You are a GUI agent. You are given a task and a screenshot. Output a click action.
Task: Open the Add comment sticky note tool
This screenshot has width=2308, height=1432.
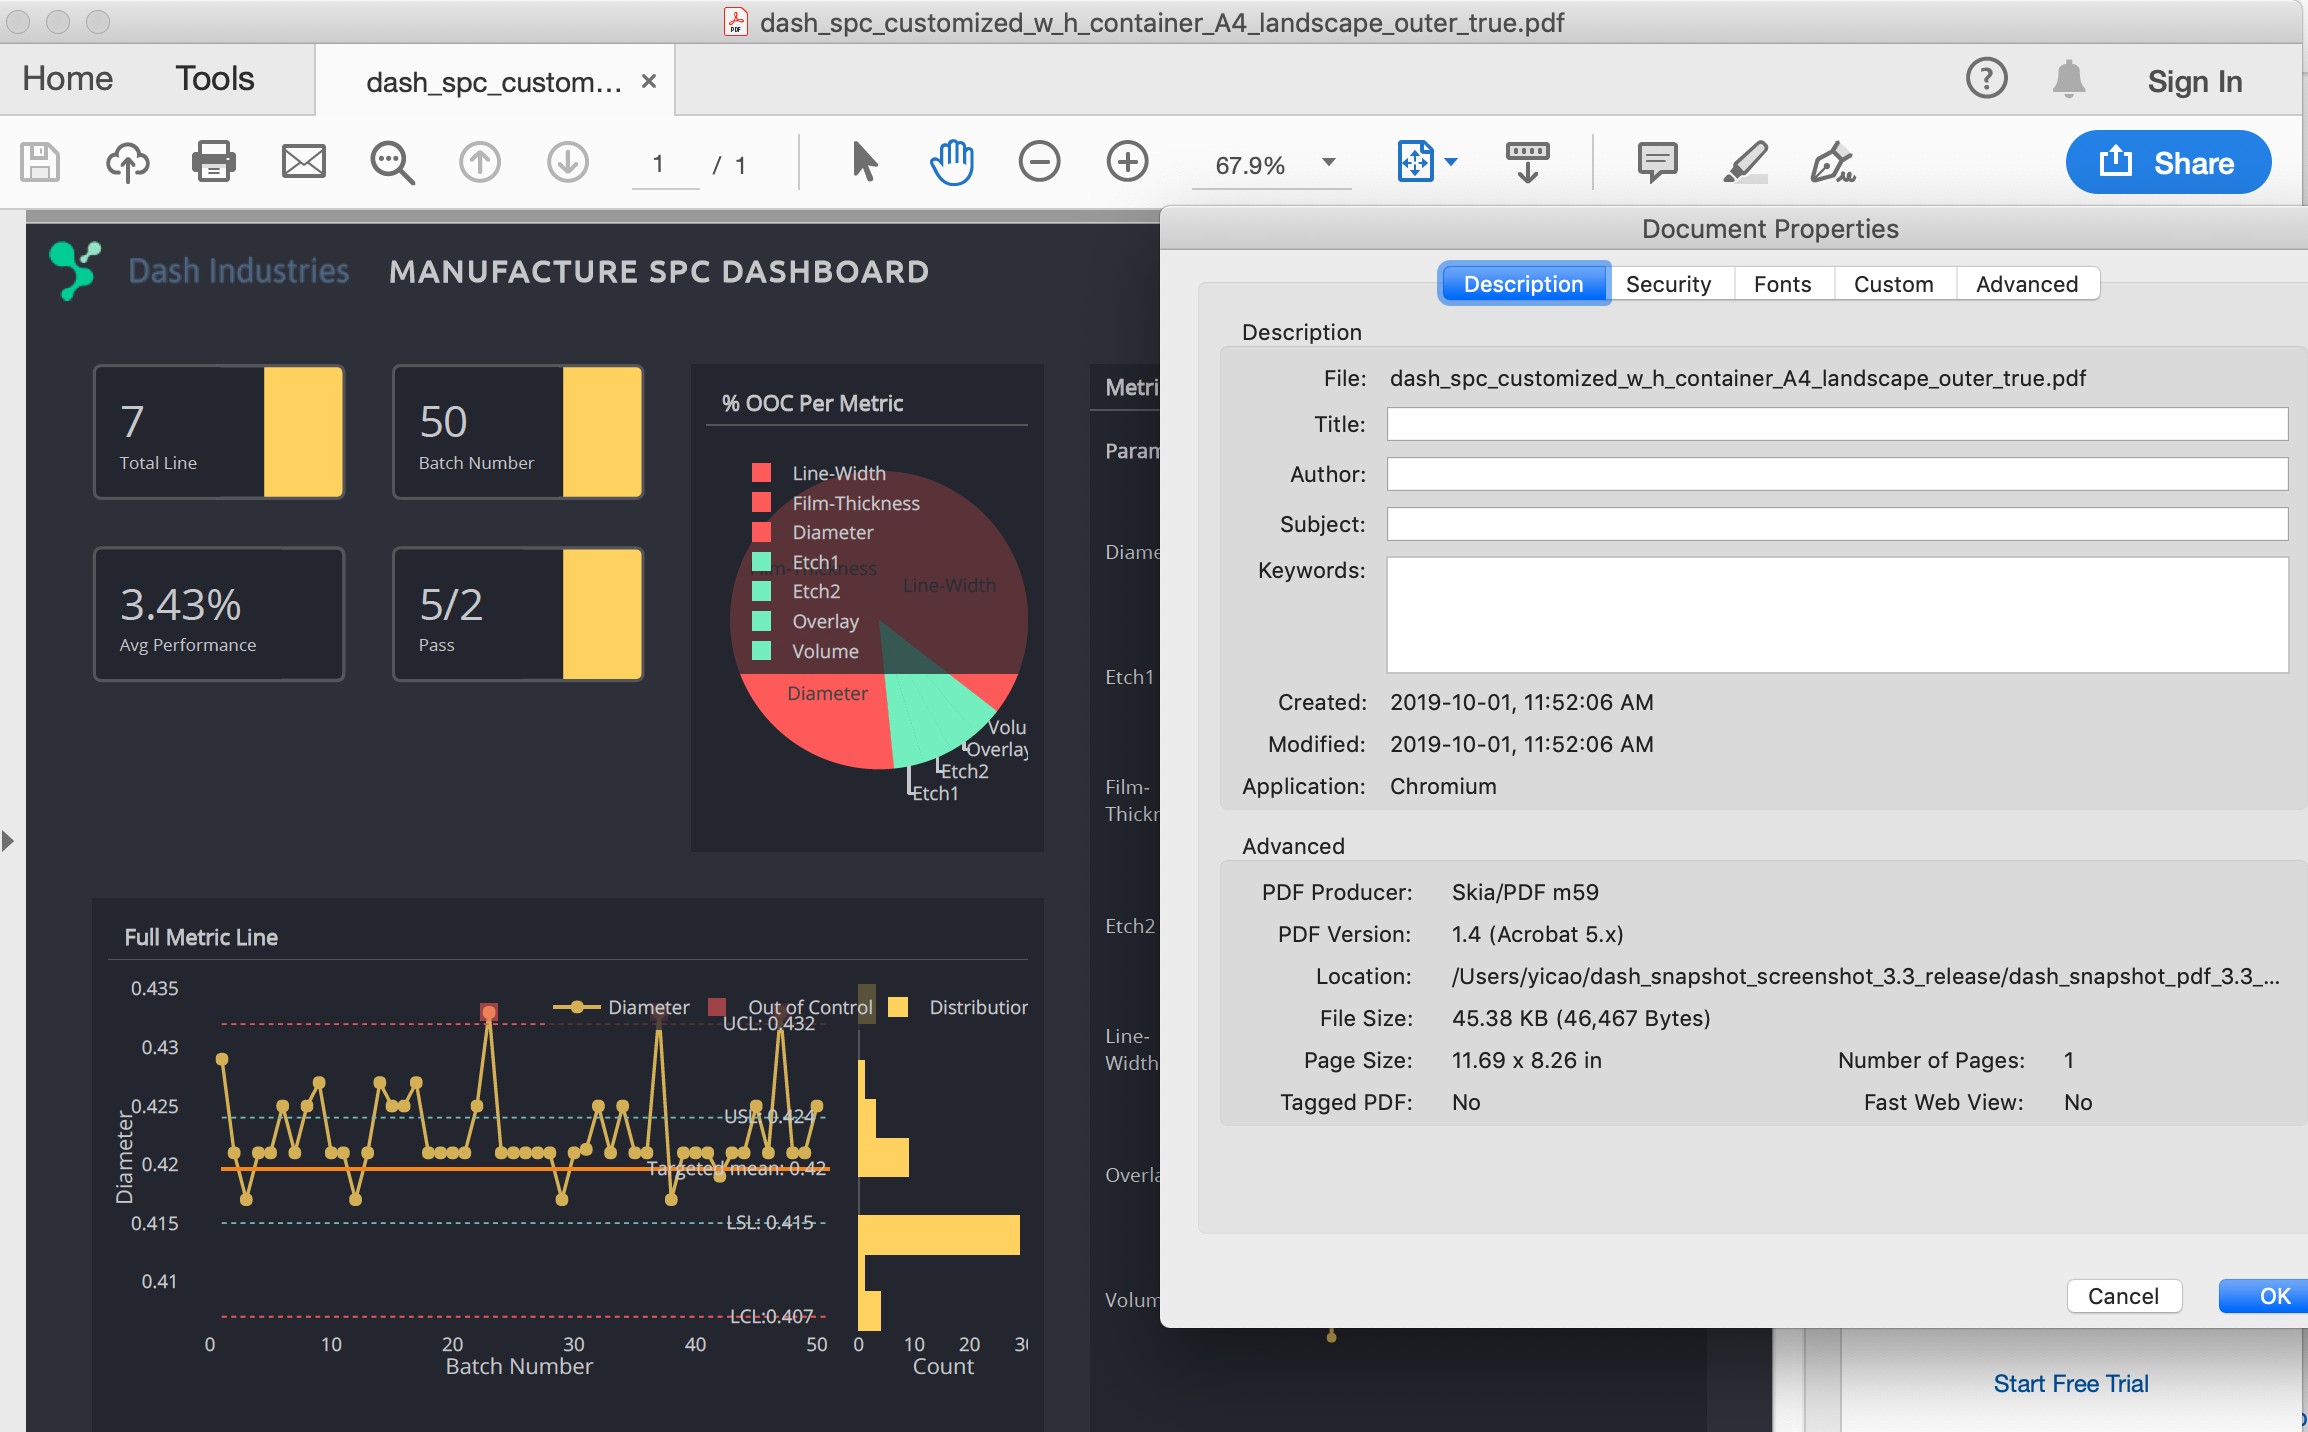[1657, 162]
